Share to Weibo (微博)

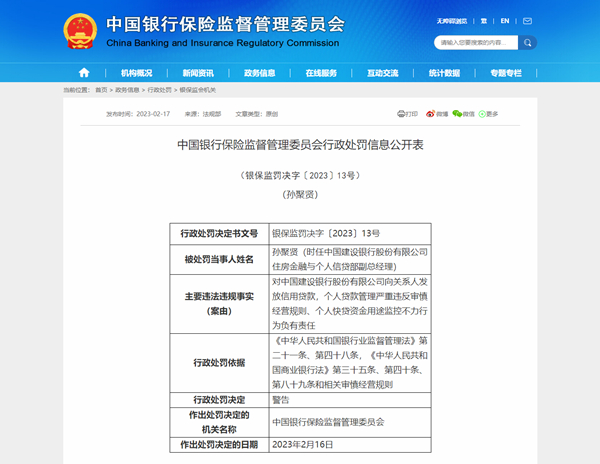(x=437, y=114)
